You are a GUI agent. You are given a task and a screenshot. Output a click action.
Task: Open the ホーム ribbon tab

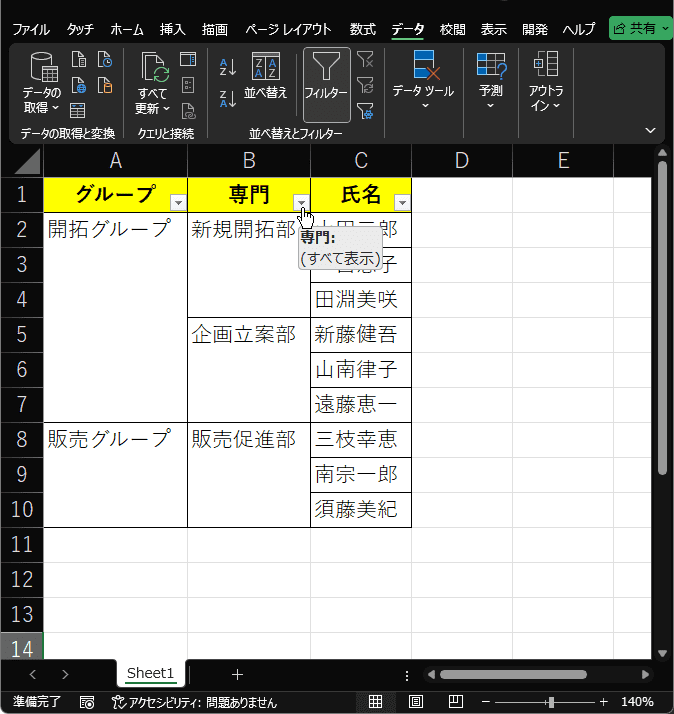[x=127, y=30]
